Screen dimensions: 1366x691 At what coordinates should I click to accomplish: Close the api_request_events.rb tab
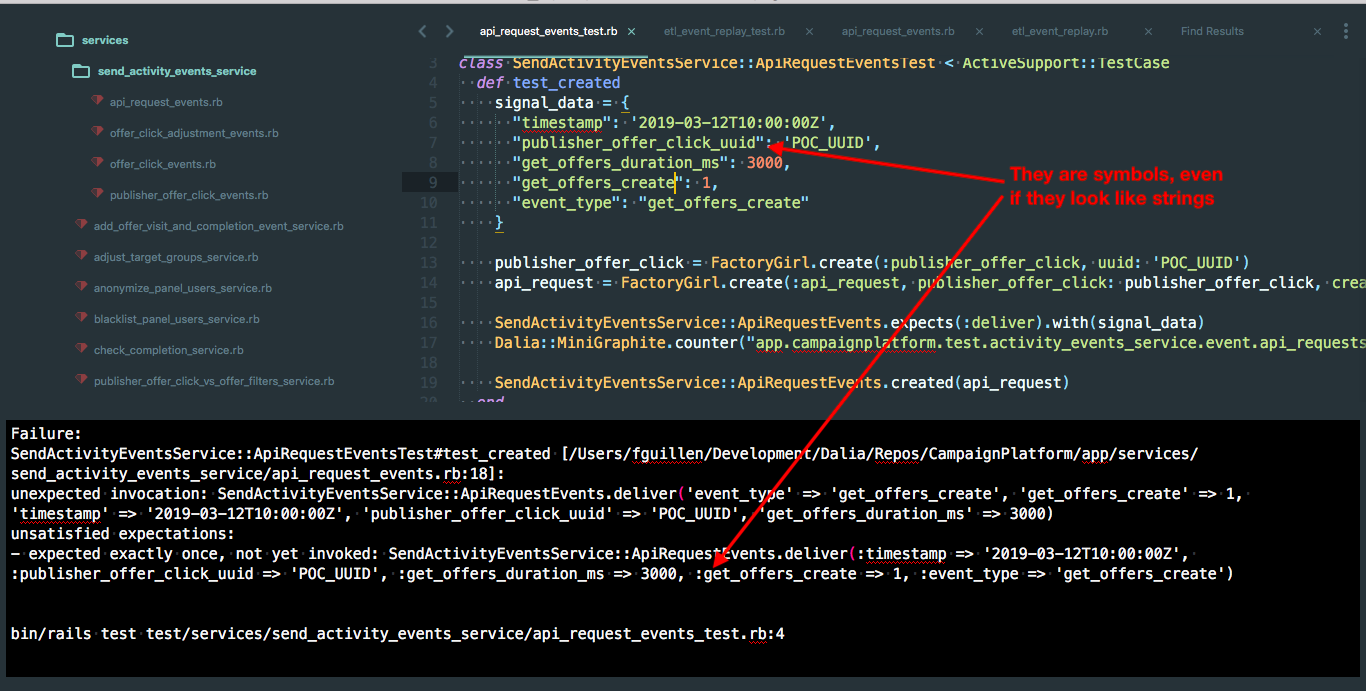979,31
